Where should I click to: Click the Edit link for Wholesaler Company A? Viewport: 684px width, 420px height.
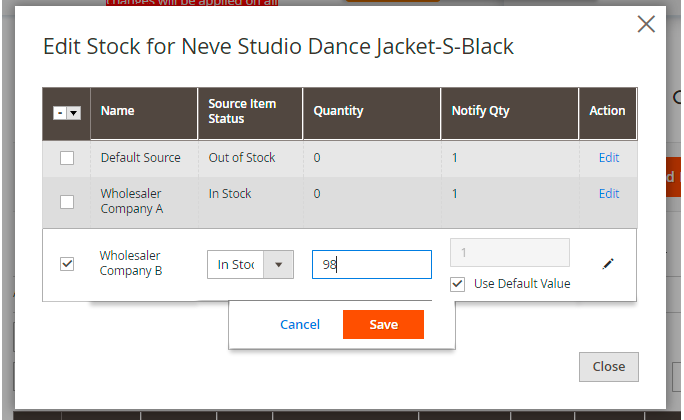pyautogui.click(x=608, y=194)
